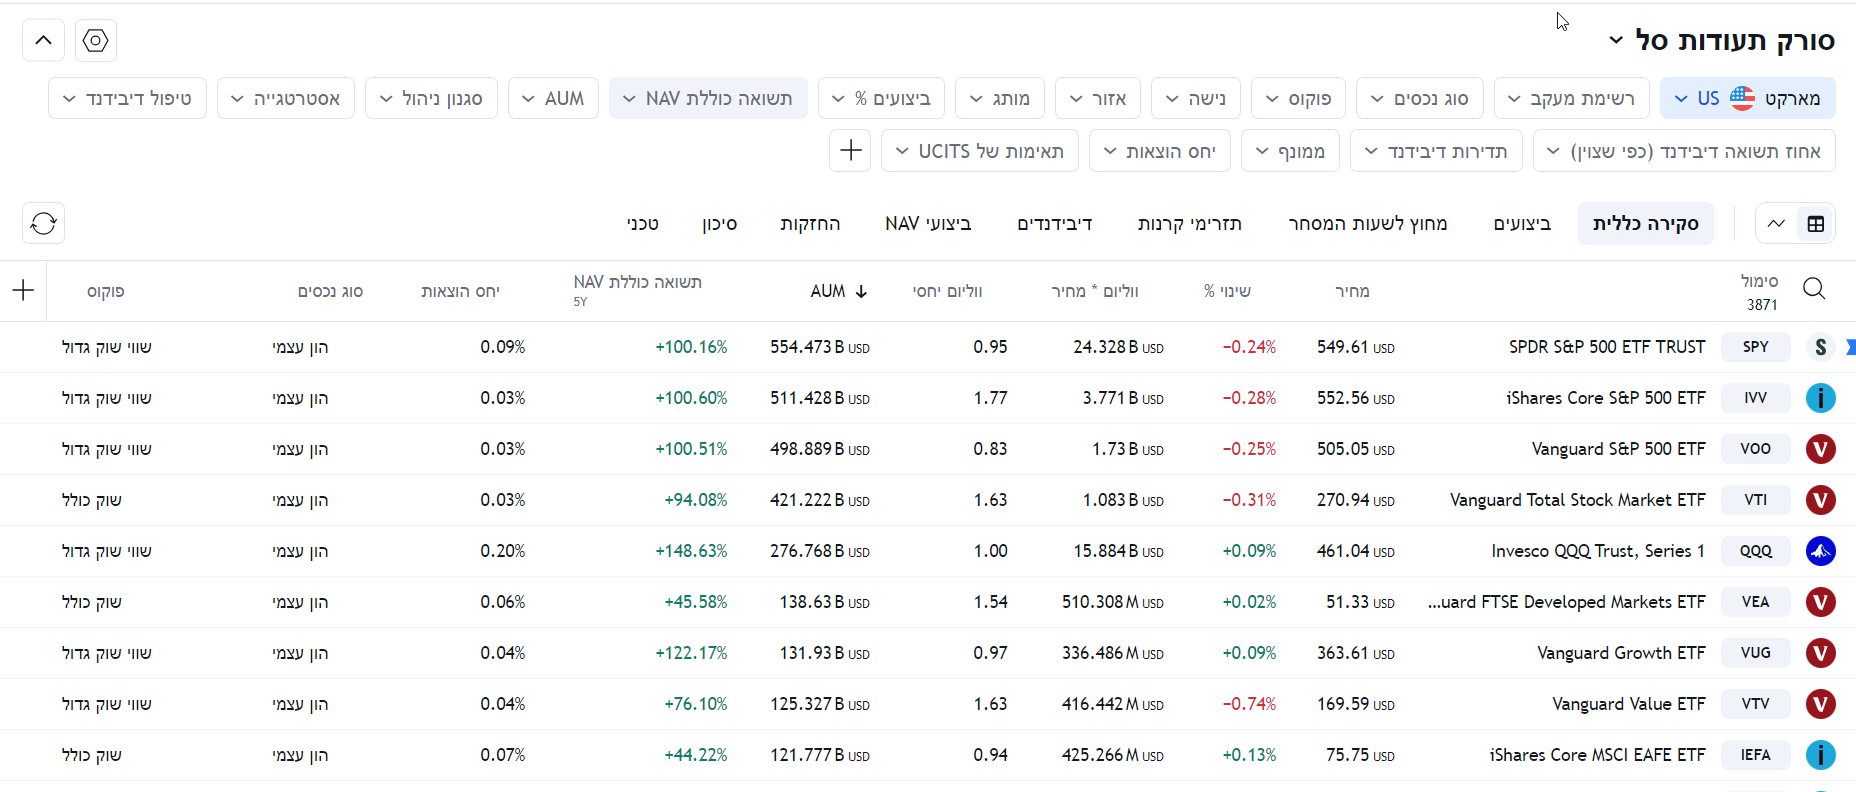The image size is (1856, 792).
Task: Open the US market filter dropdown
Action: click(1747, 98)
